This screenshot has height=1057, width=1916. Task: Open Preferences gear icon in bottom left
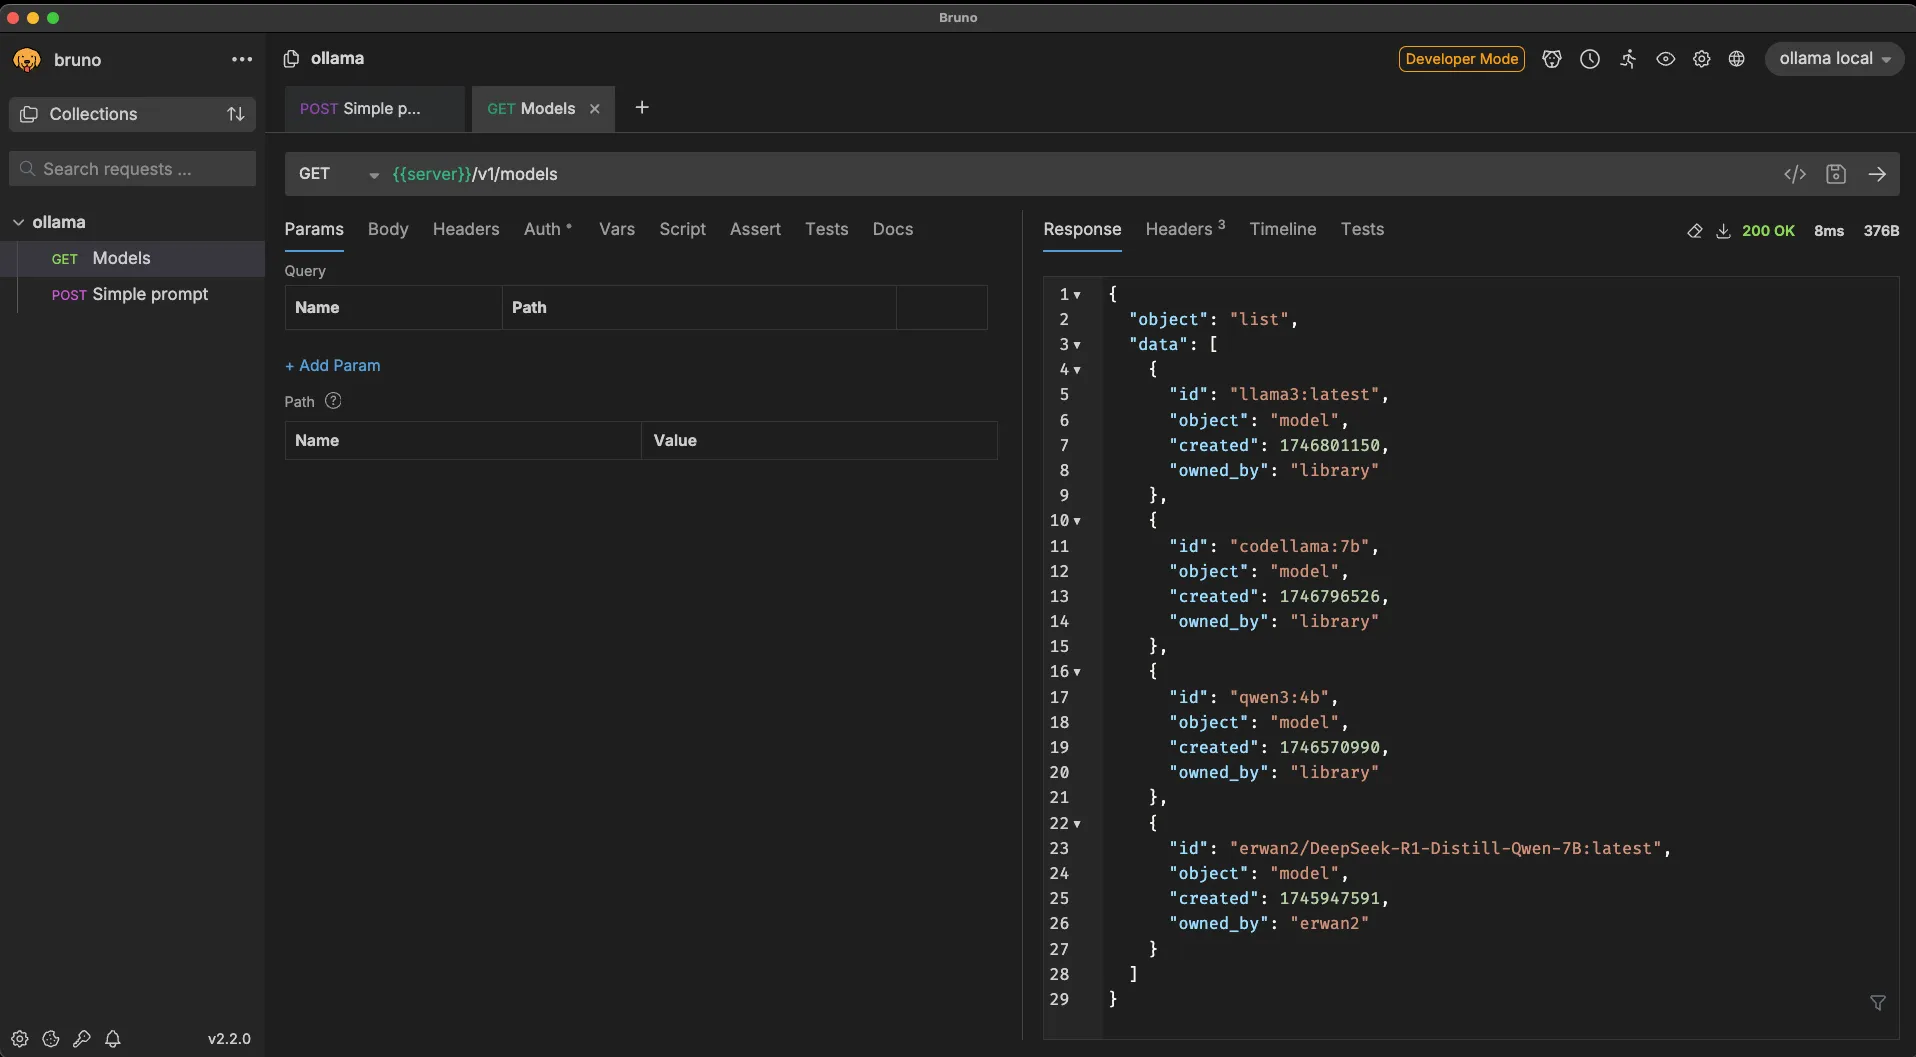(20, 1039)
